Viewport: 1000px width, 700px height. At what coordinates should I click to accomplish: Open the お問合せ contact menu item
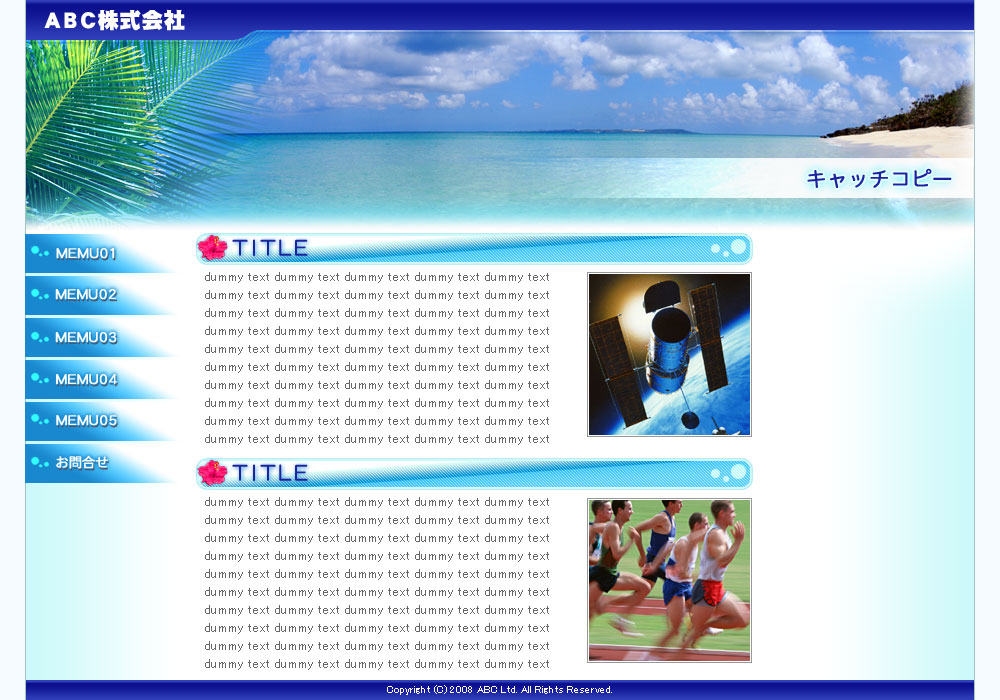coord(100,463)
